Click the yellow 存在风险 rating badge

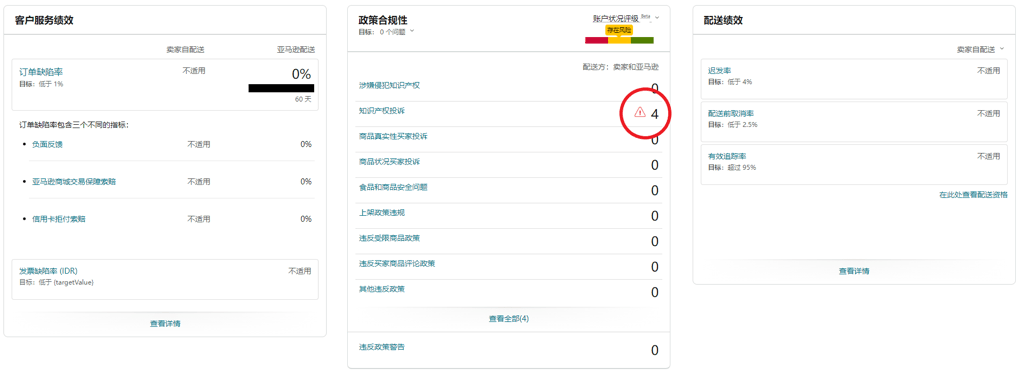point(619,30)
